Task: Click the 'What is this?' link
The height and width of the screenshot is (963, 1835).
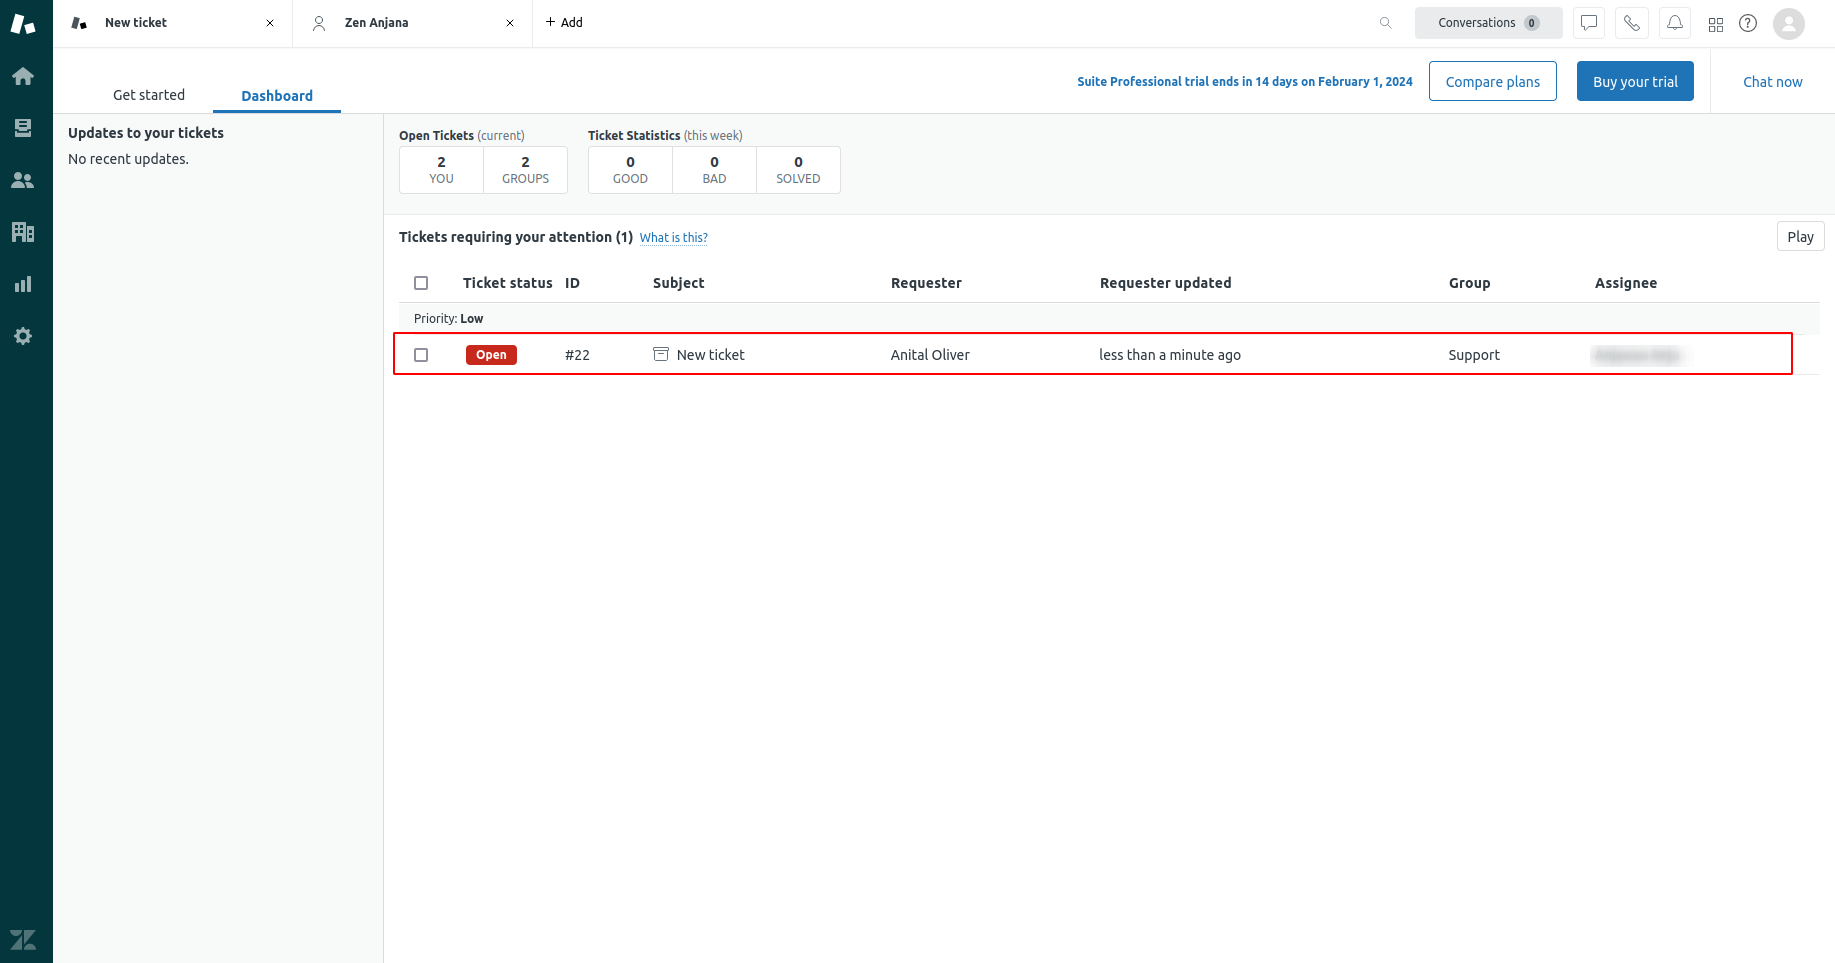Action: pyautogui.click(x=673, y=238)
